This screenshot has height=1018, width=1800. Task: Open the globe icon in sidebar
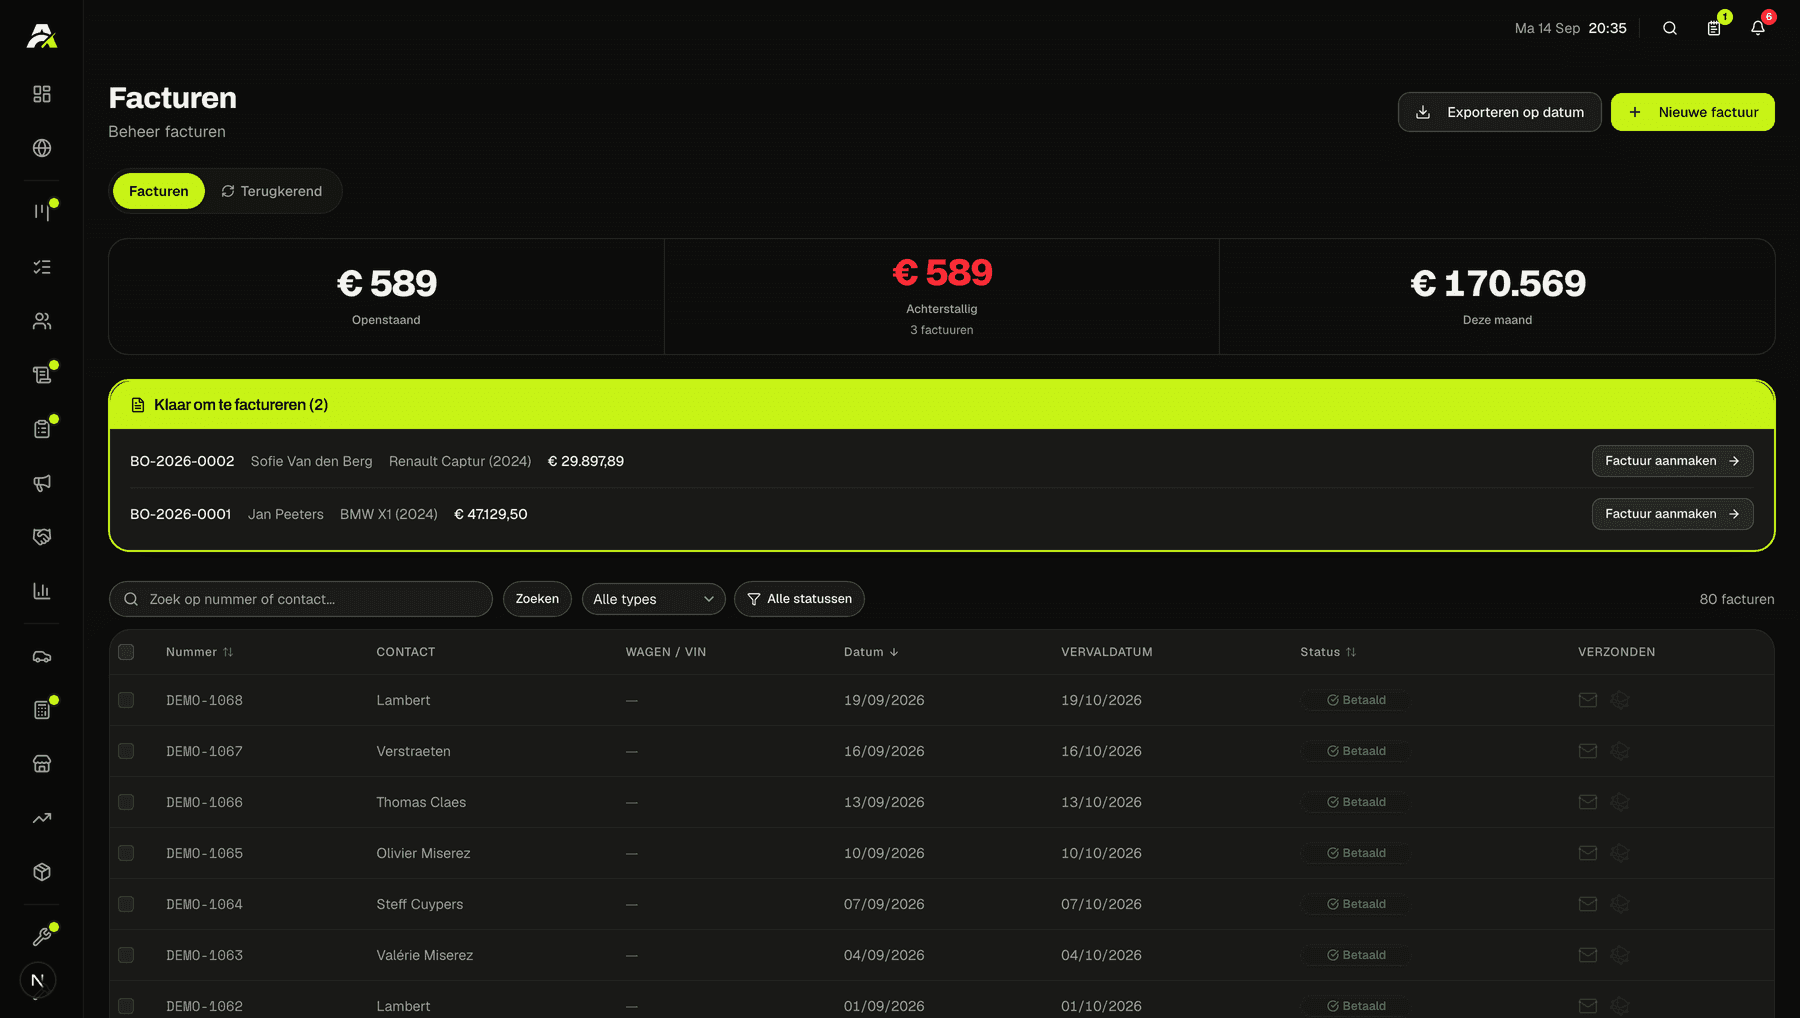pyautogui.click(x=42, y=148)
